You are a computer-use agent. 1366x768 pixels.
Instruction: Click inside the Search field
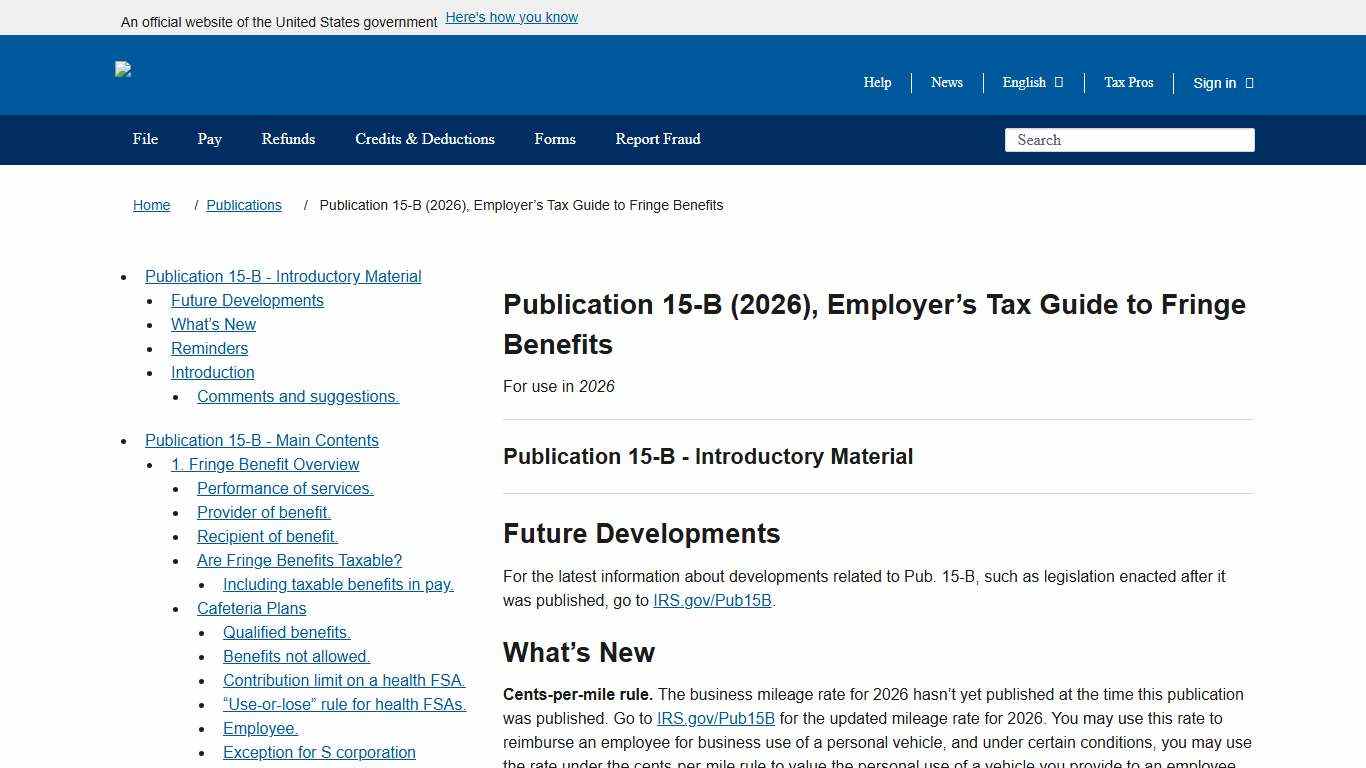(x=1129, y=140)
